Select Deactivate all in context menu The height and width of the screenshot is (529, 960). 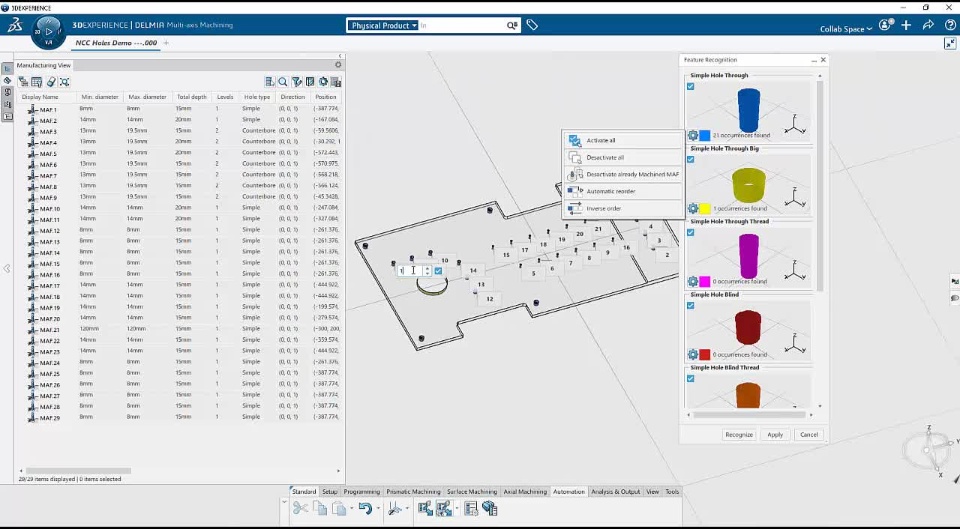point(623,157)
